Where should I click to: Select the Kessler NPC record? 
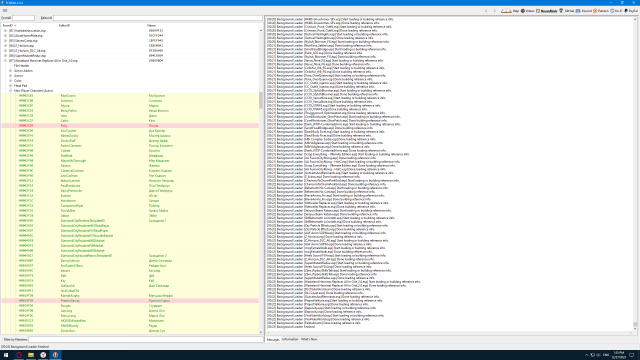(130, 271)
